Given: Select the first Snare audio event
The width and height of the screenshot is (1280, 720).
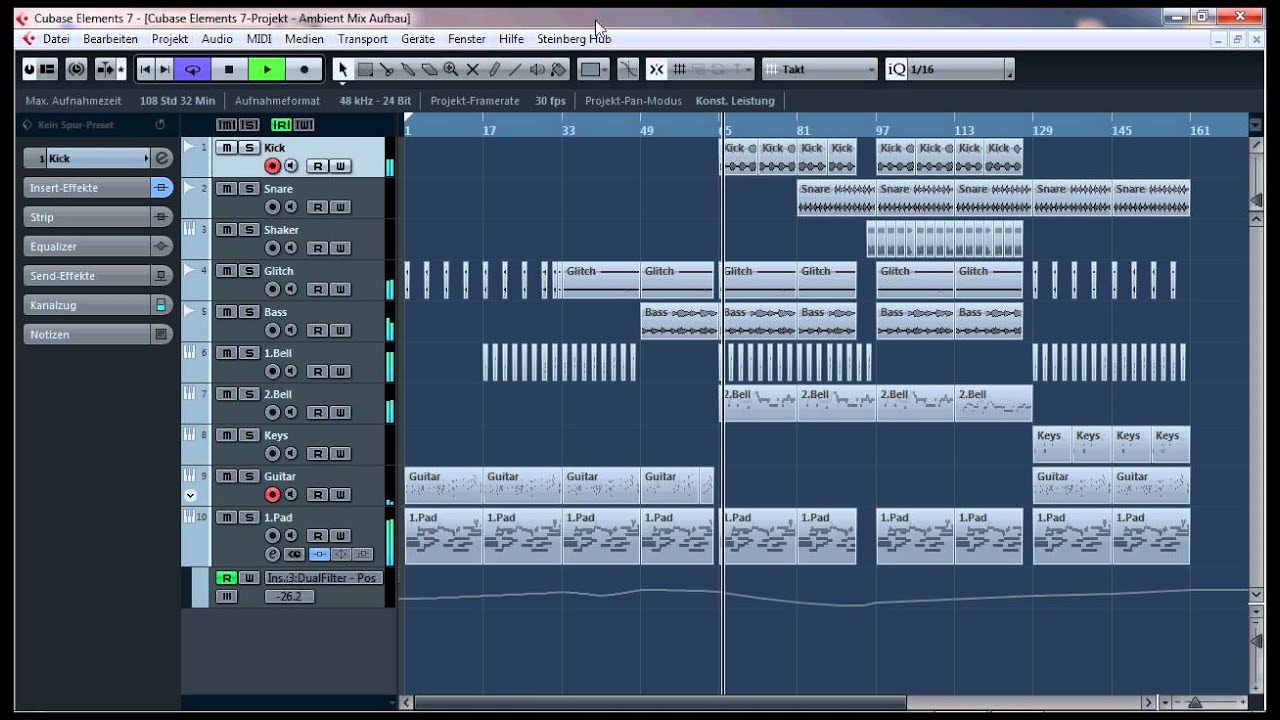Looking at the screenshot, I should point(836,198).
